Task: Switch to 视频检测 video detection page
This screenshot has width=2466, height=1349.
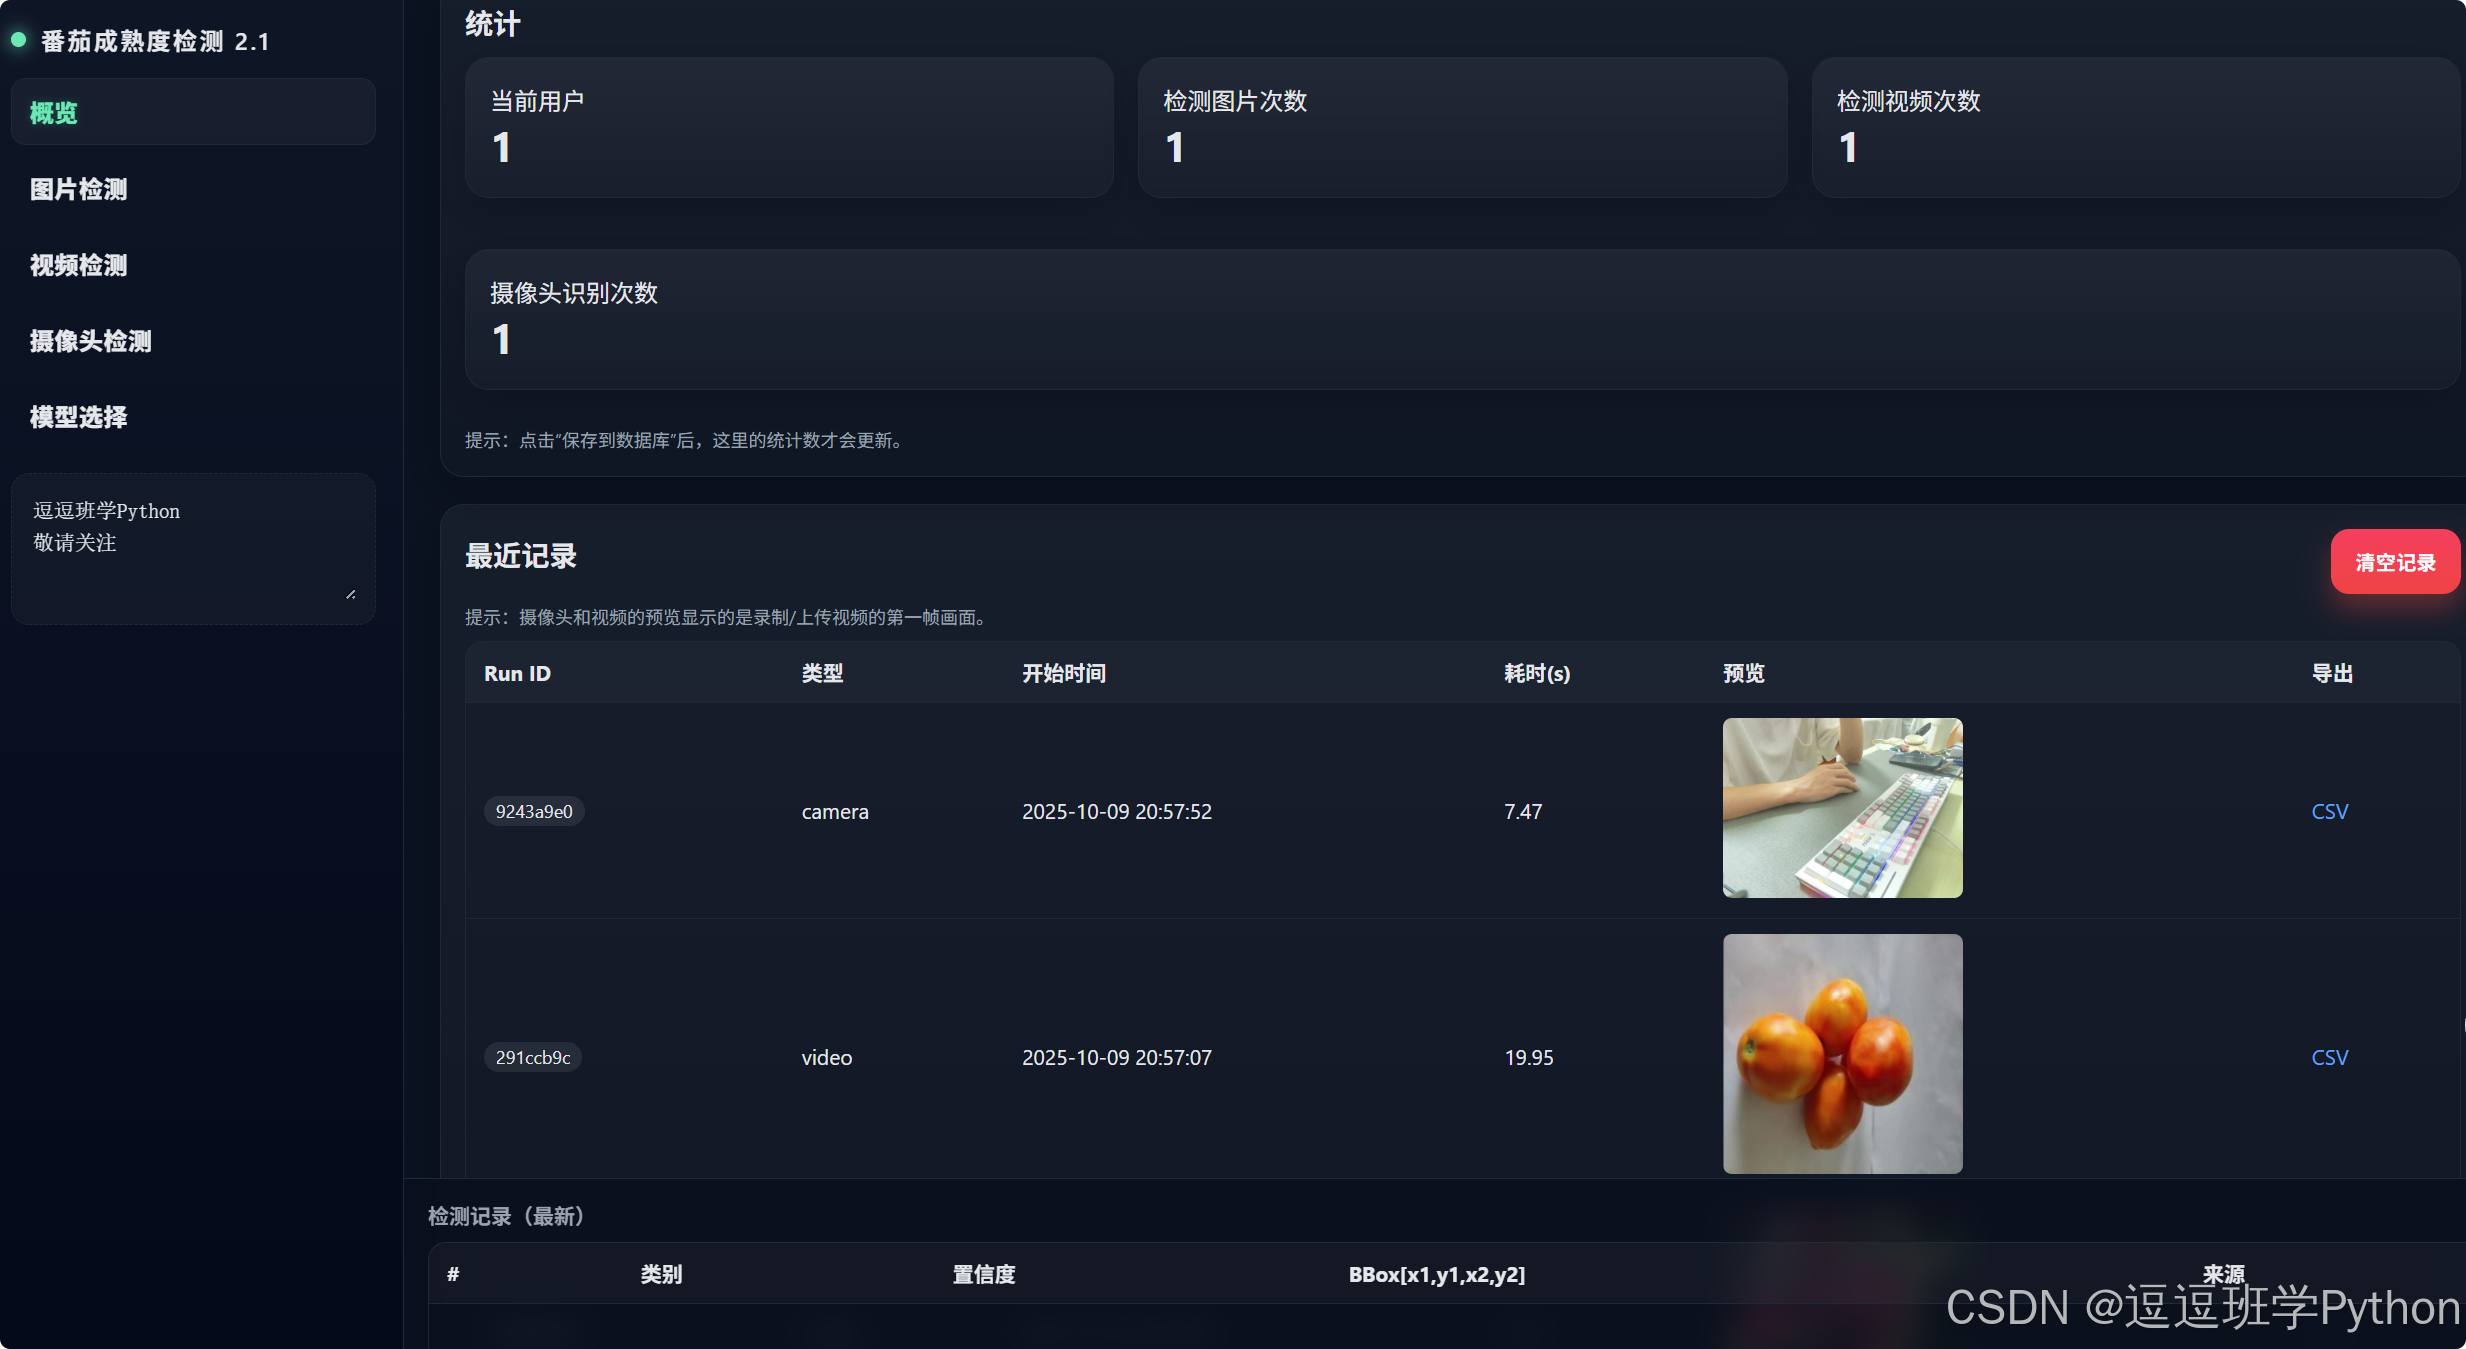Action: click(x=79, y=265)
